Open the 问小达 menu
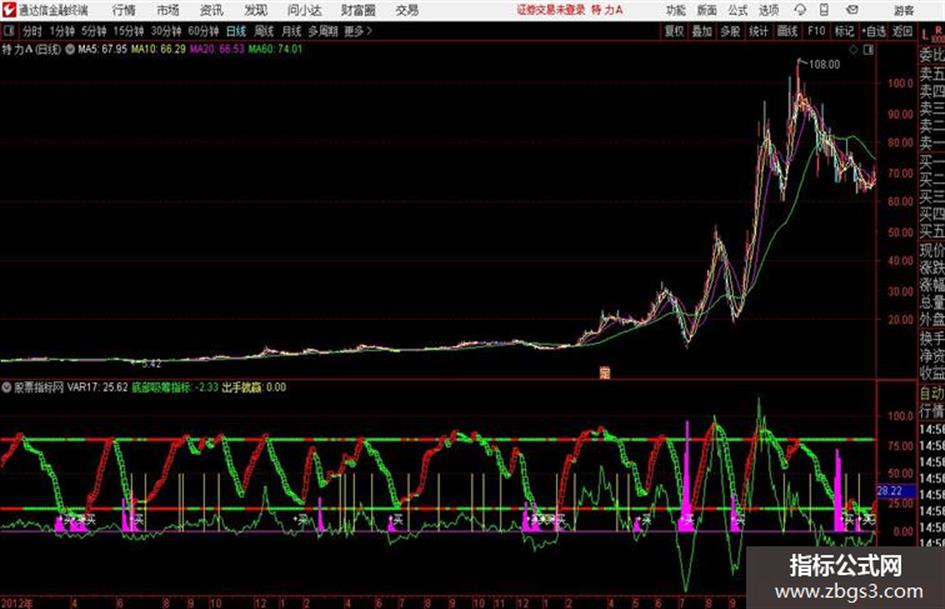This screenshot has width=945, height=609. (x=304, y=10)
